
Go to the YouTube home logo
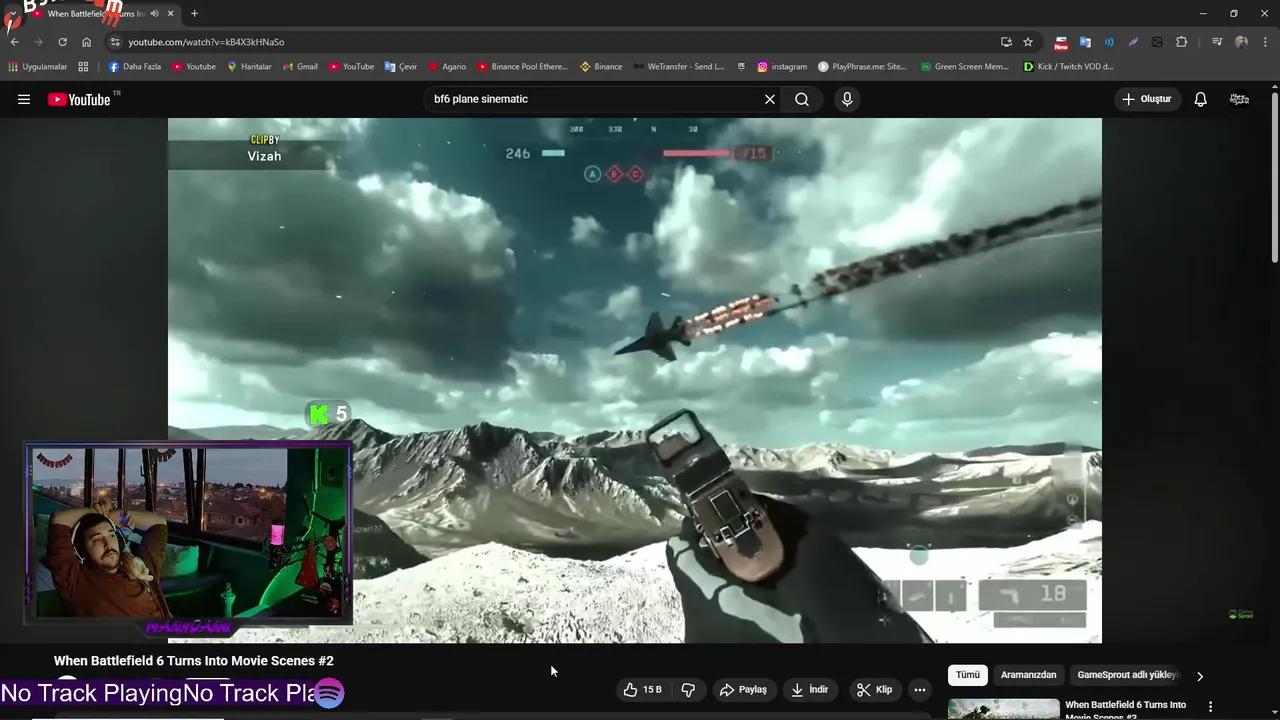click(x=79, y=99)
